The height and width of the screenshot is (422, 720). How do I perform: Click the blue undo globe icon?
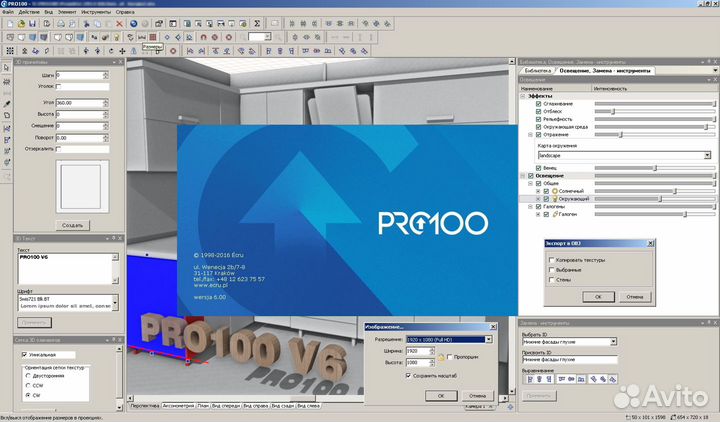pos(133,22)
